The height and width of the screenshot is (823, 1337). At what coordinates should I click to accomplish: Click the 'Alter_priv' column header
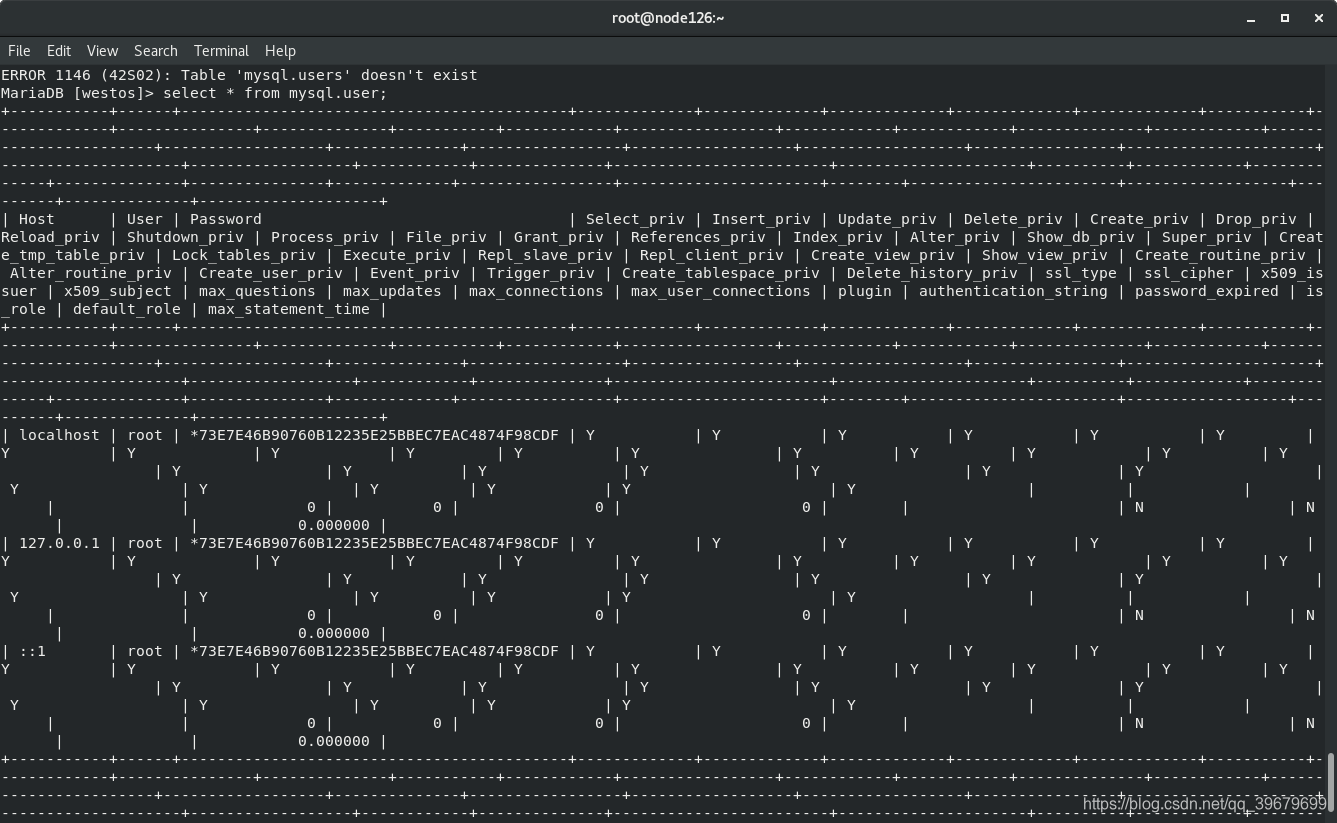pos(955,237)
